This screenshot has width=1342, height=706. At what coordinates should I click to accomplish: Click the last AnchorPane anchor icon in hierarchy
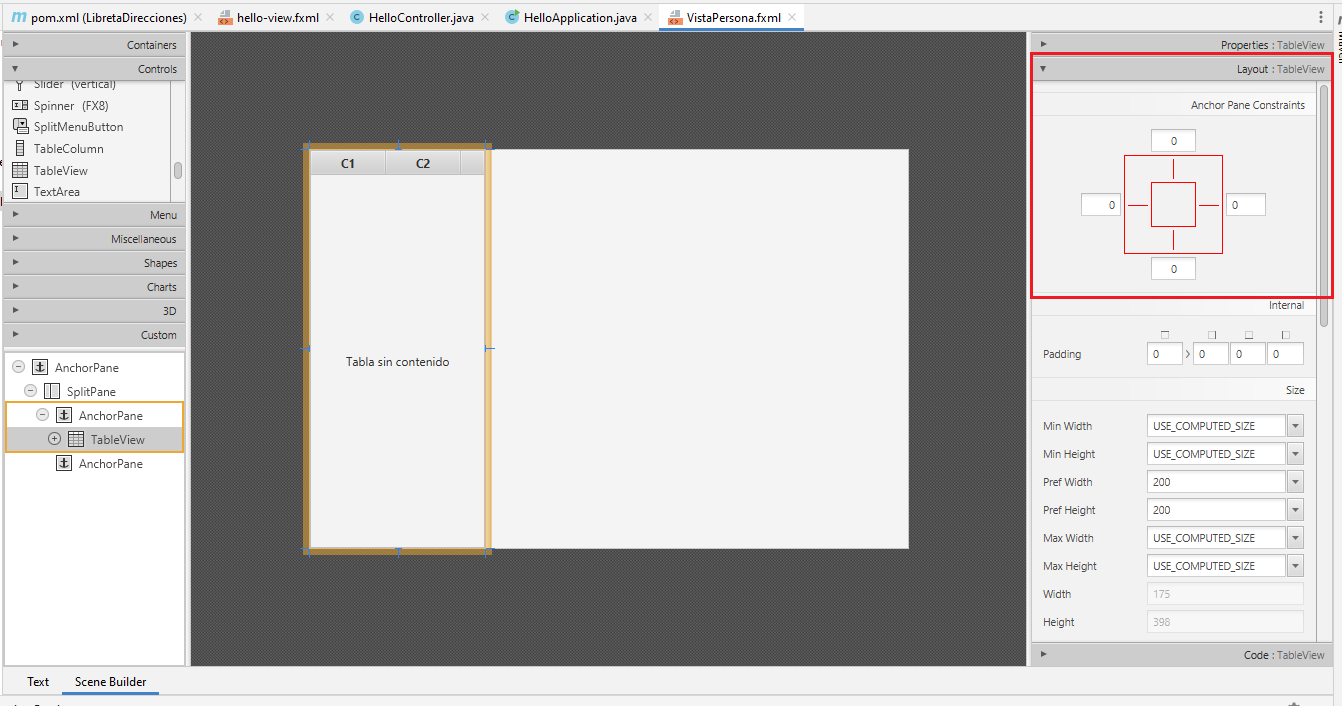click(64, 463)
